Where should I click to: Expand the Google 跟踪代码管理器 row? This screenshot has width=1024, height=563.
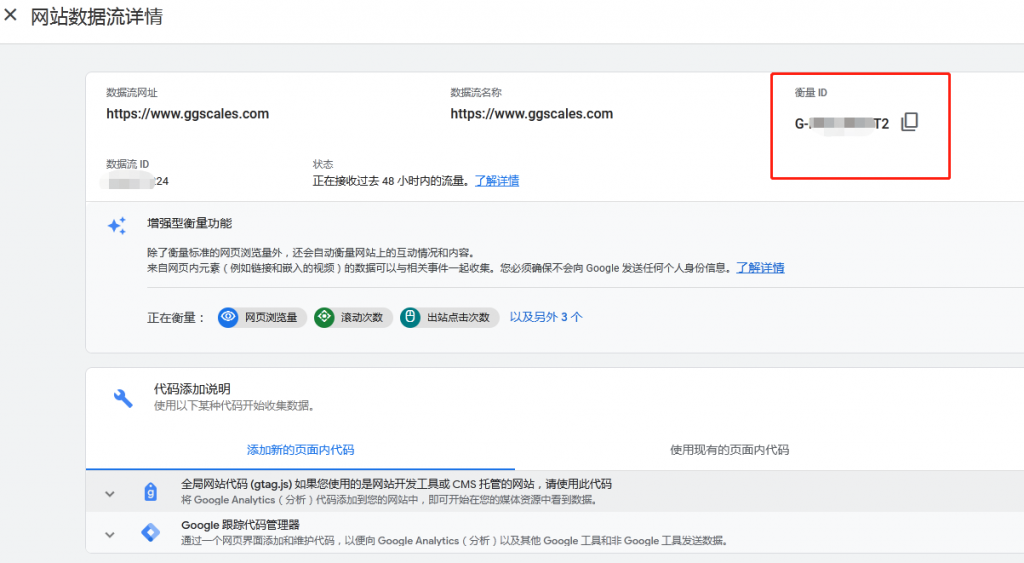point(110,535)
